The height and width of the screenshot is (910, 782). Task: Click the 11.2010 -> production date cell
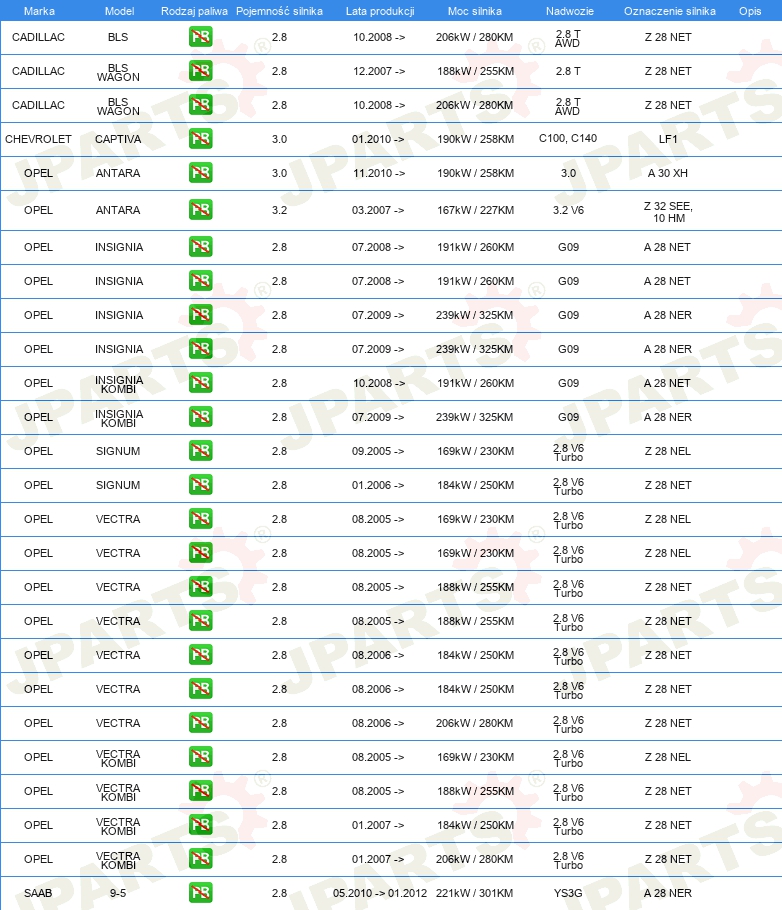[x=379, y=173]
